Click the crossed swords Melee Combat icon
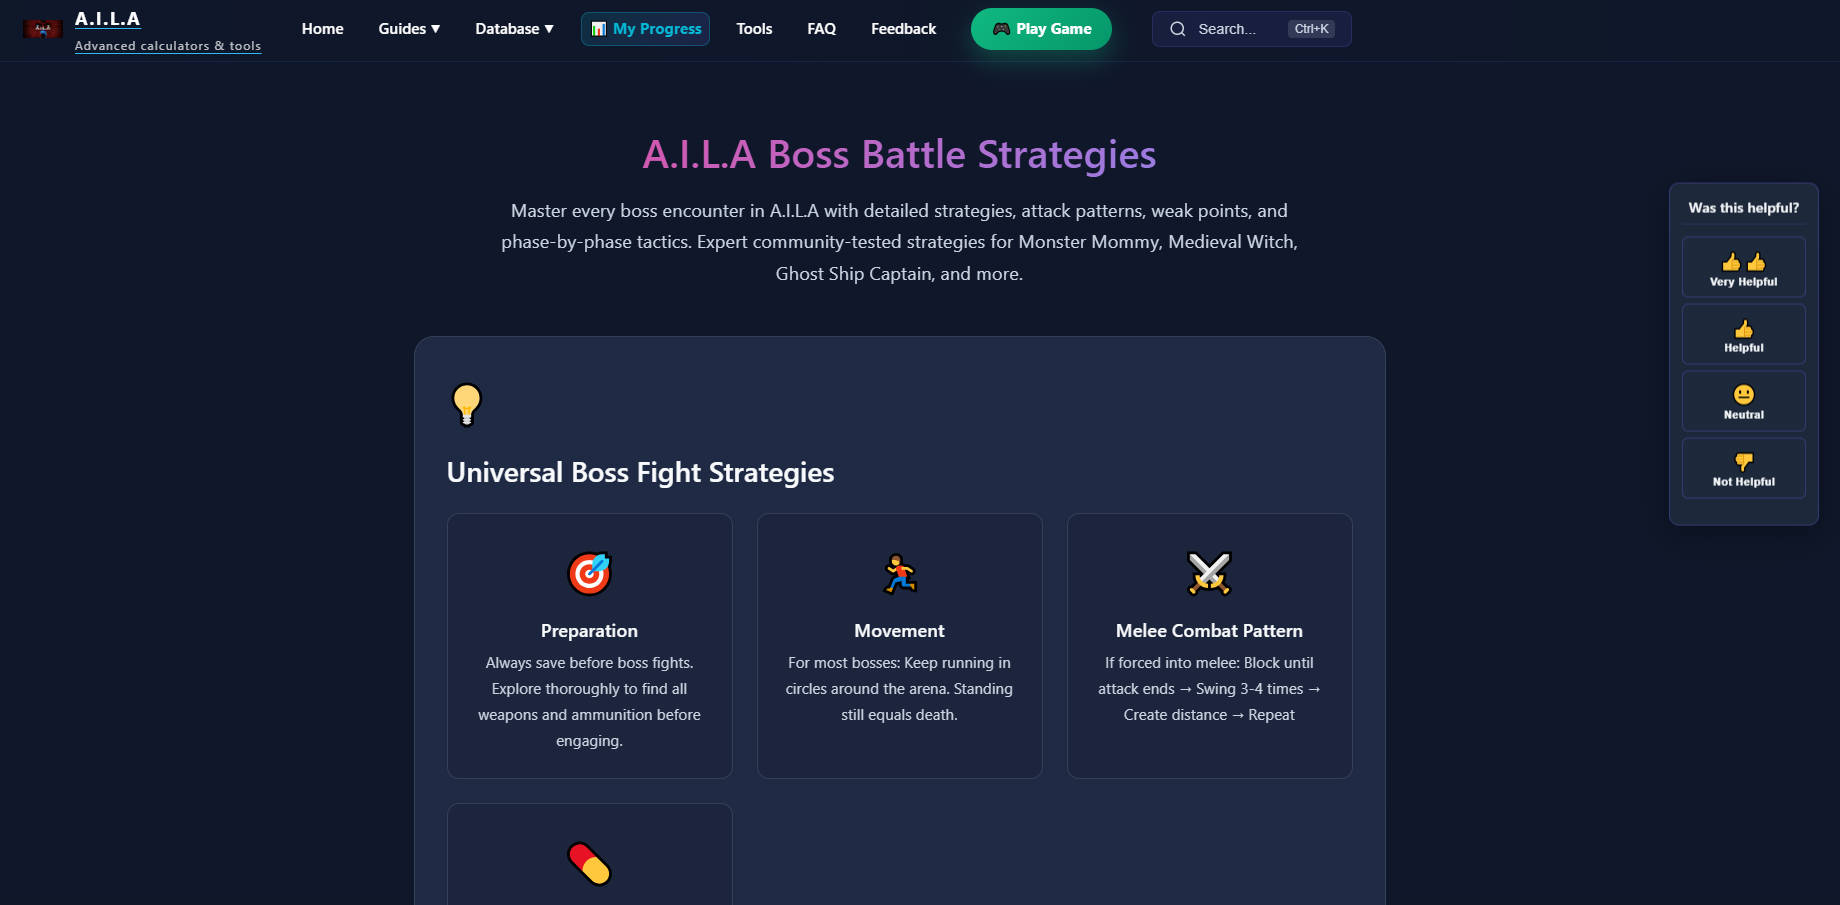The width and height of the screenshot is (1840, 905). (x=1209, y=574)
